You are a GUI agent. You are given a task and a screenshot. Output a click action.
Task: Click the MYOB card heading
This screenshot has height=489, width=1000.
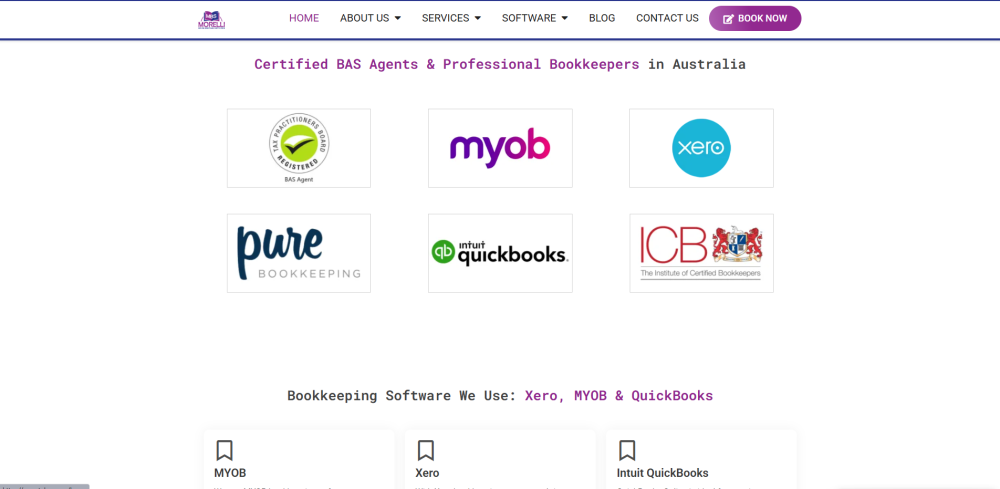pos(230,473)
